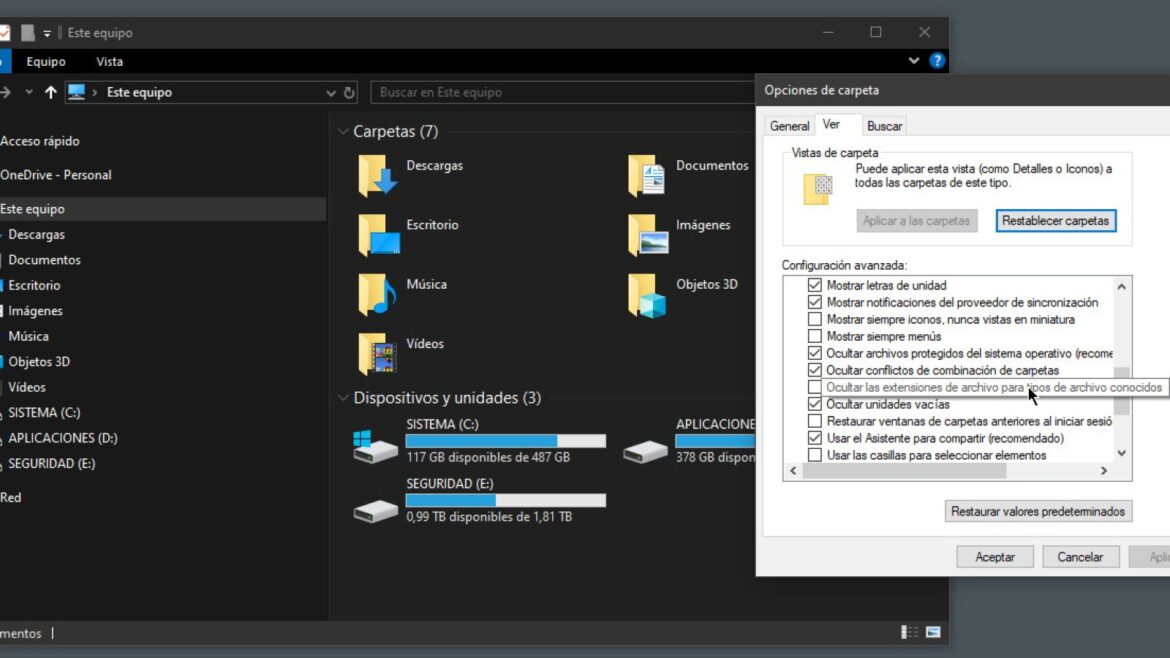The width and height of the screenshot is (1170, 658).
Task: Click the computer icon in address bar
Action: 76,93
